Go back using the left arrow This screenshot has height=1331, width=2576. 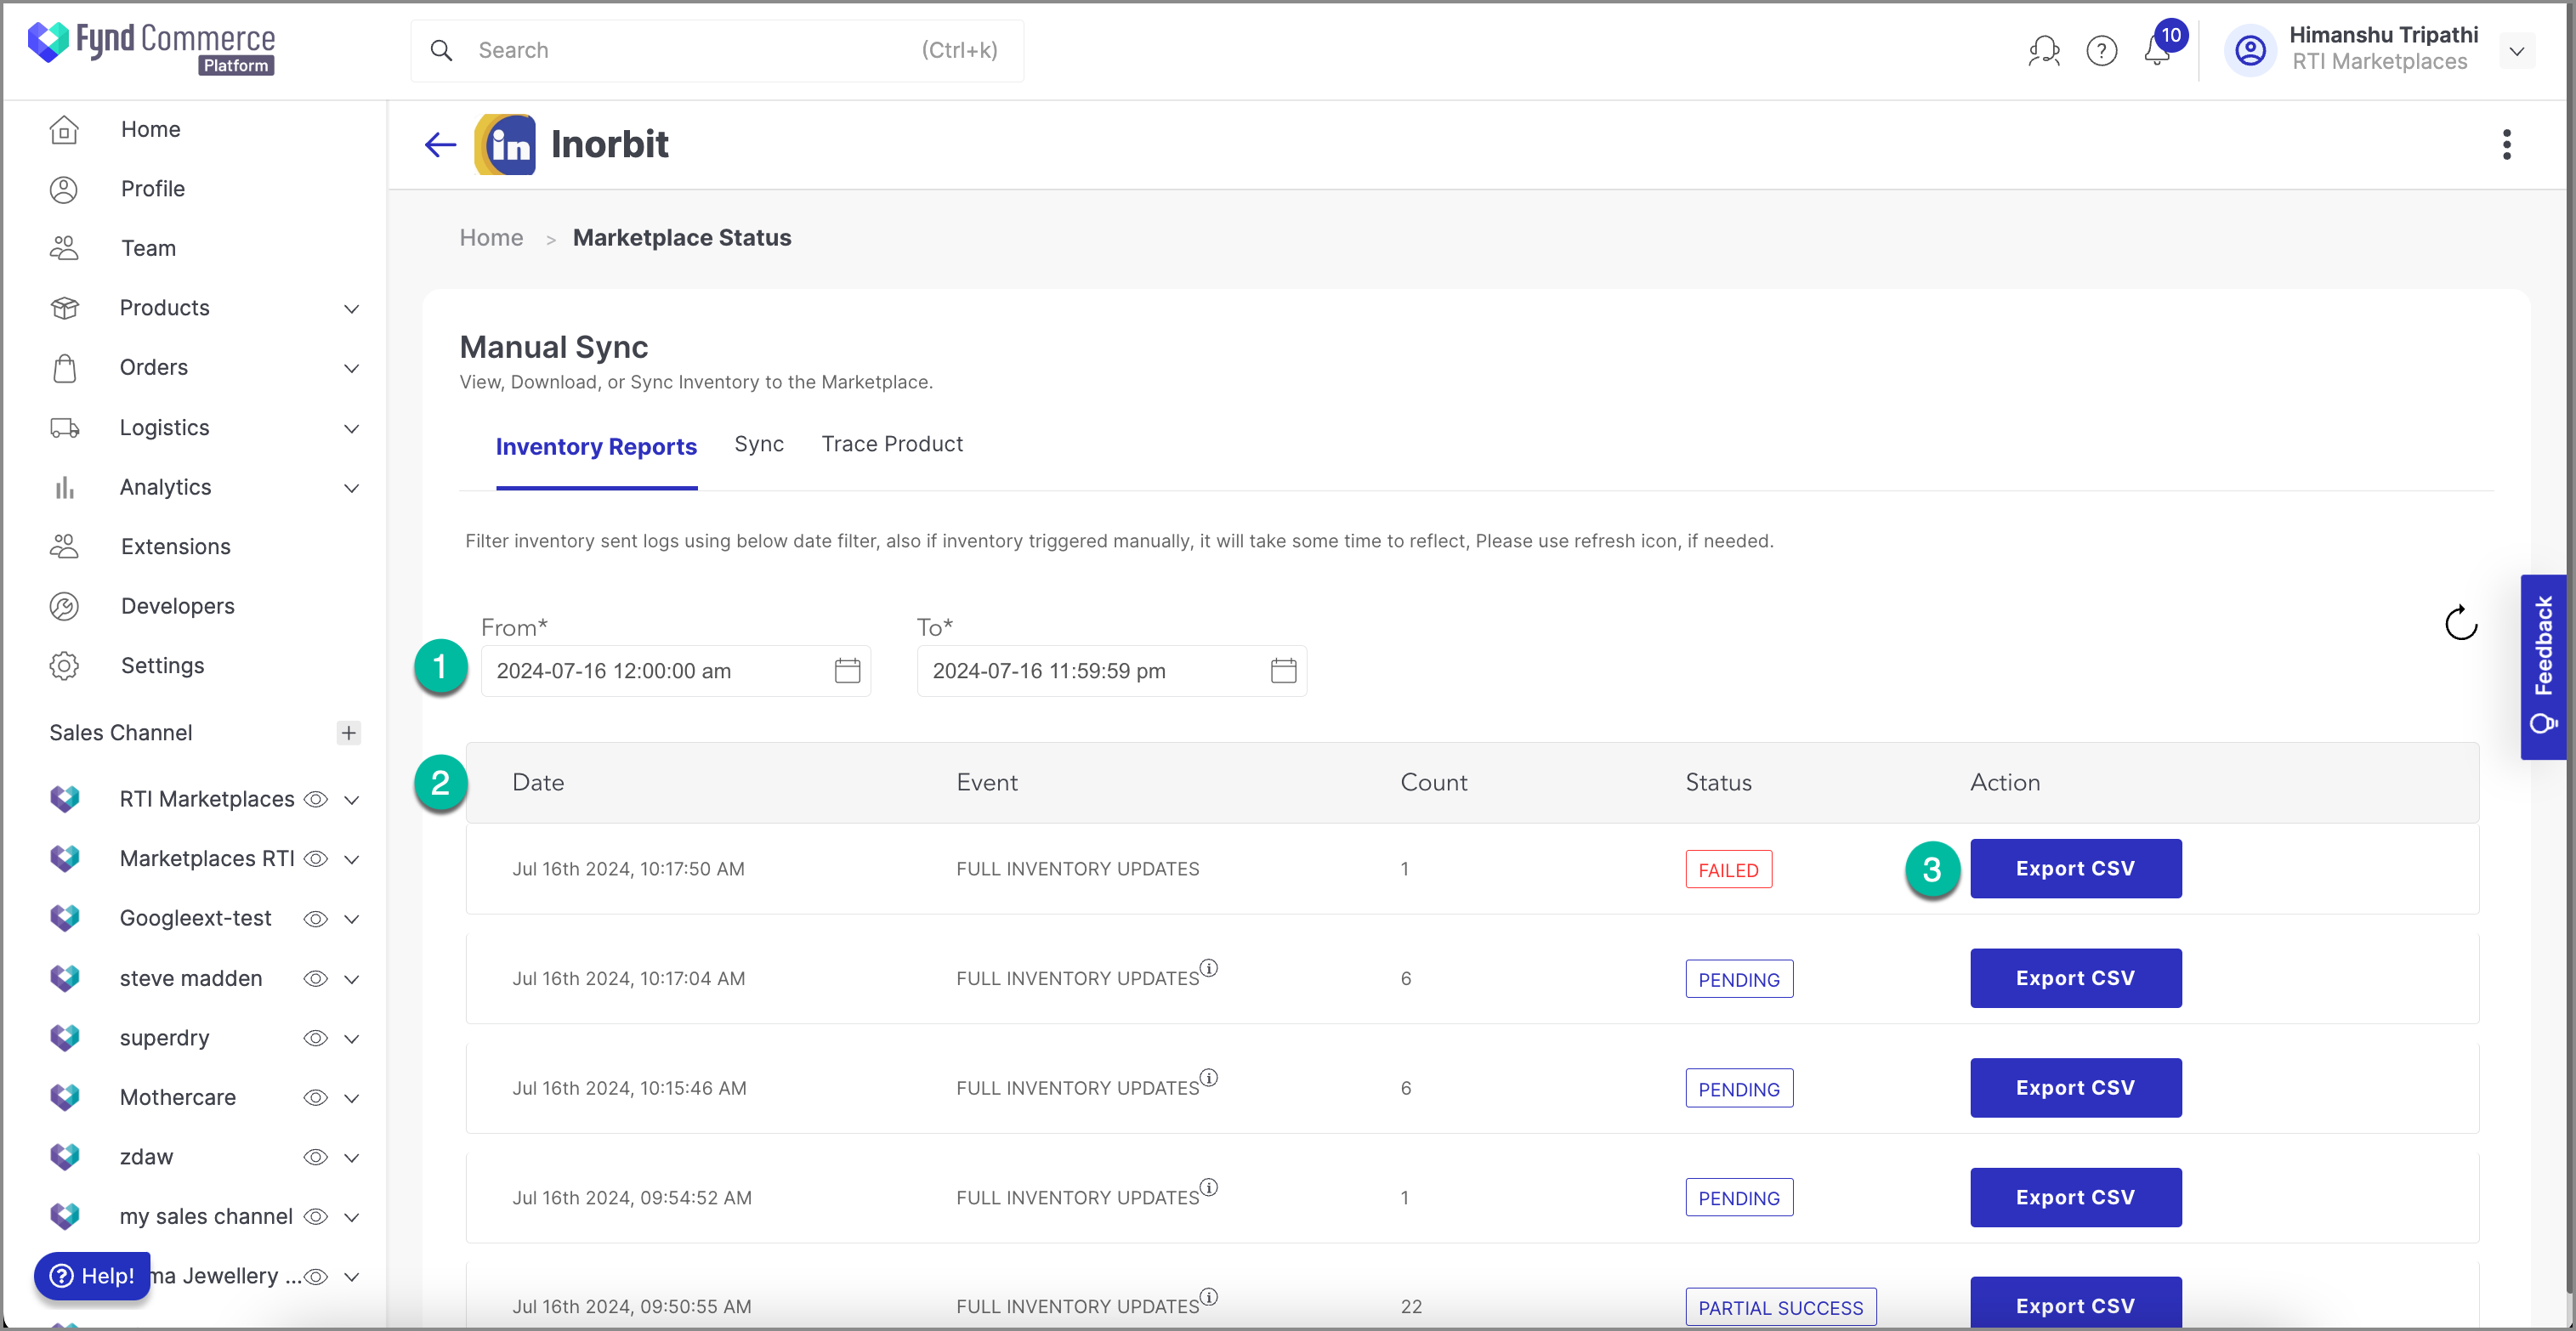(440, 145)
